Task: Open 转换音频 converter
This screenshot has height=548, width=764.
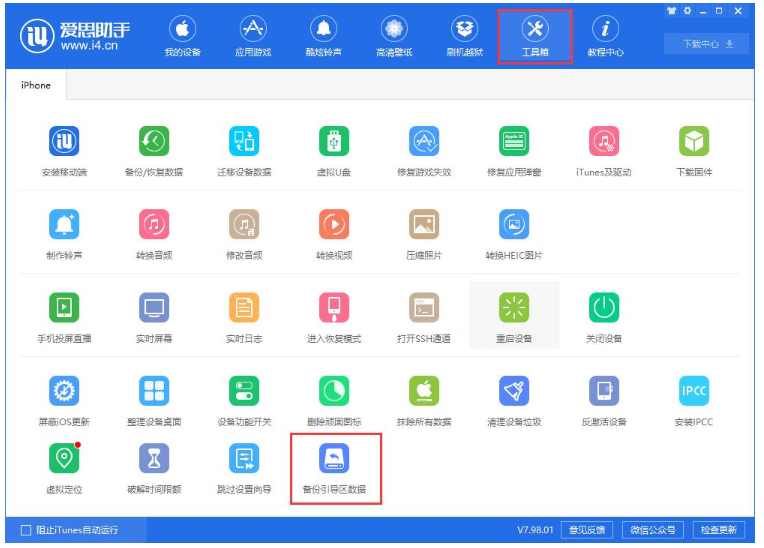Action: tap(154, 225)
